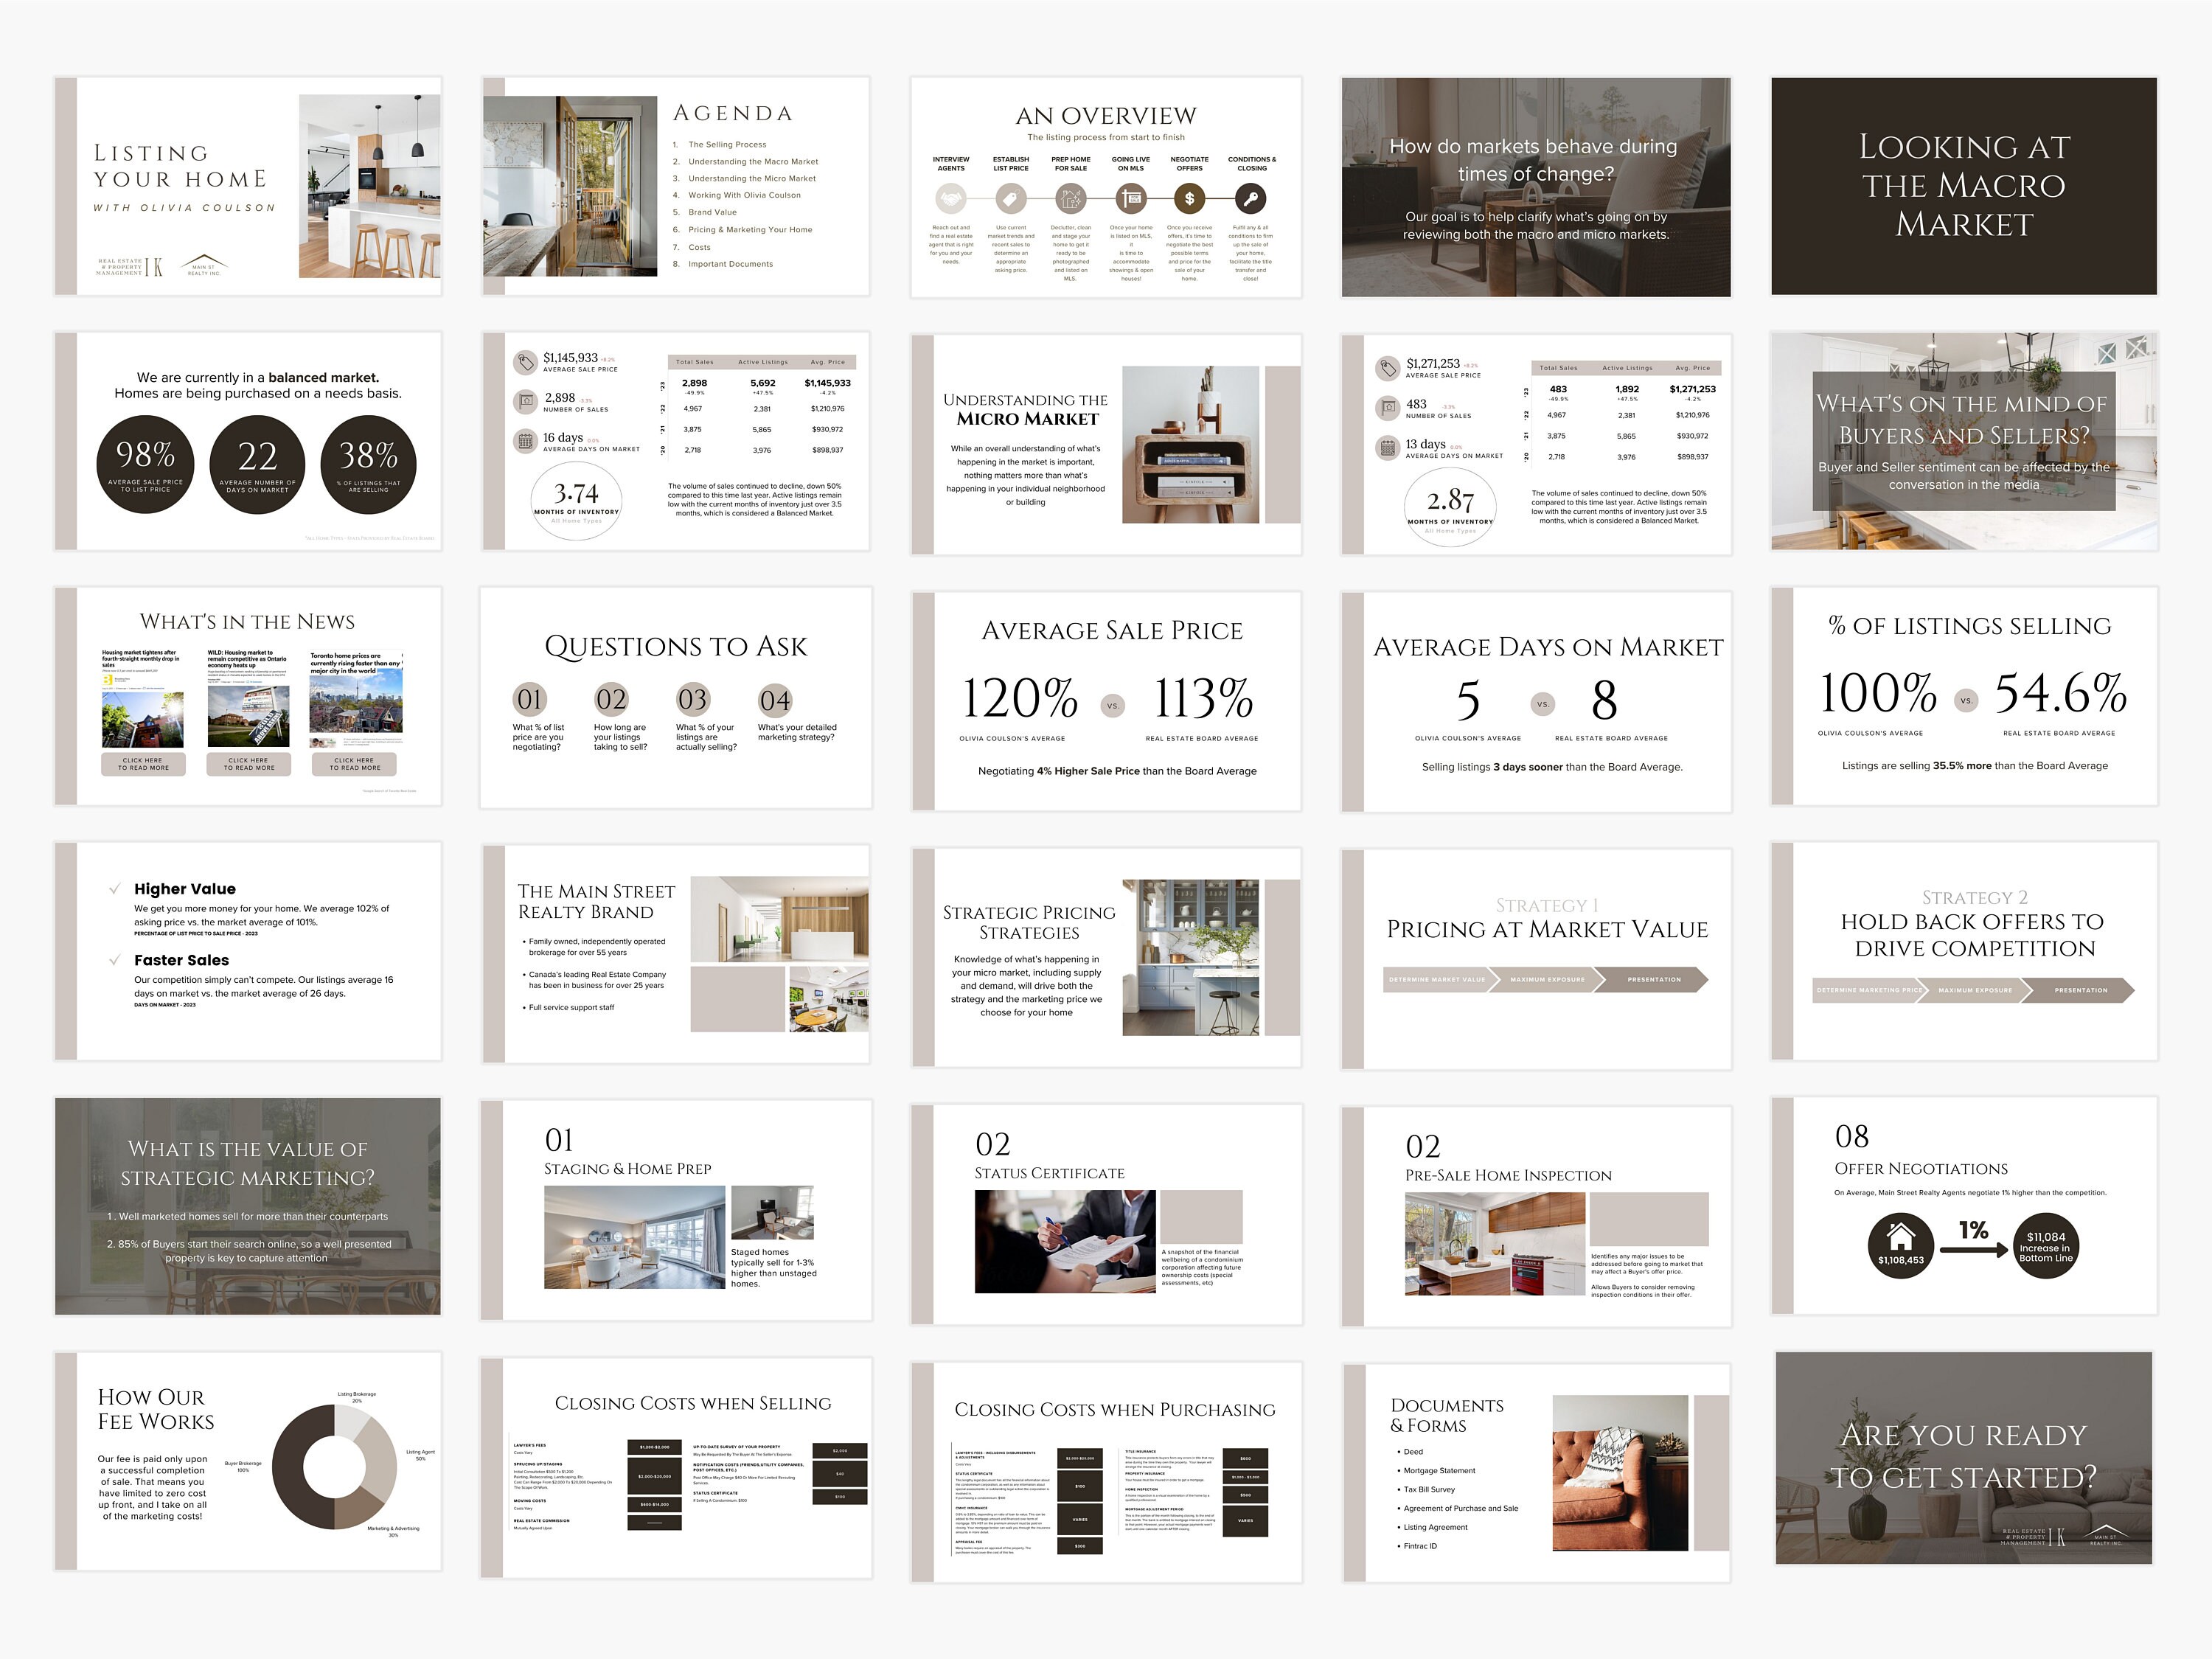Click the Main St Realty roof logo on title slide

(x=204, y=264)
